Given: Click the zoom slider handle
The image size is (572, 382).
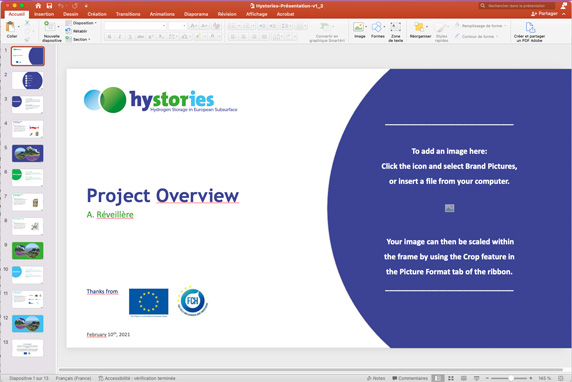Looking at the screenshot, I should point(511,378).
